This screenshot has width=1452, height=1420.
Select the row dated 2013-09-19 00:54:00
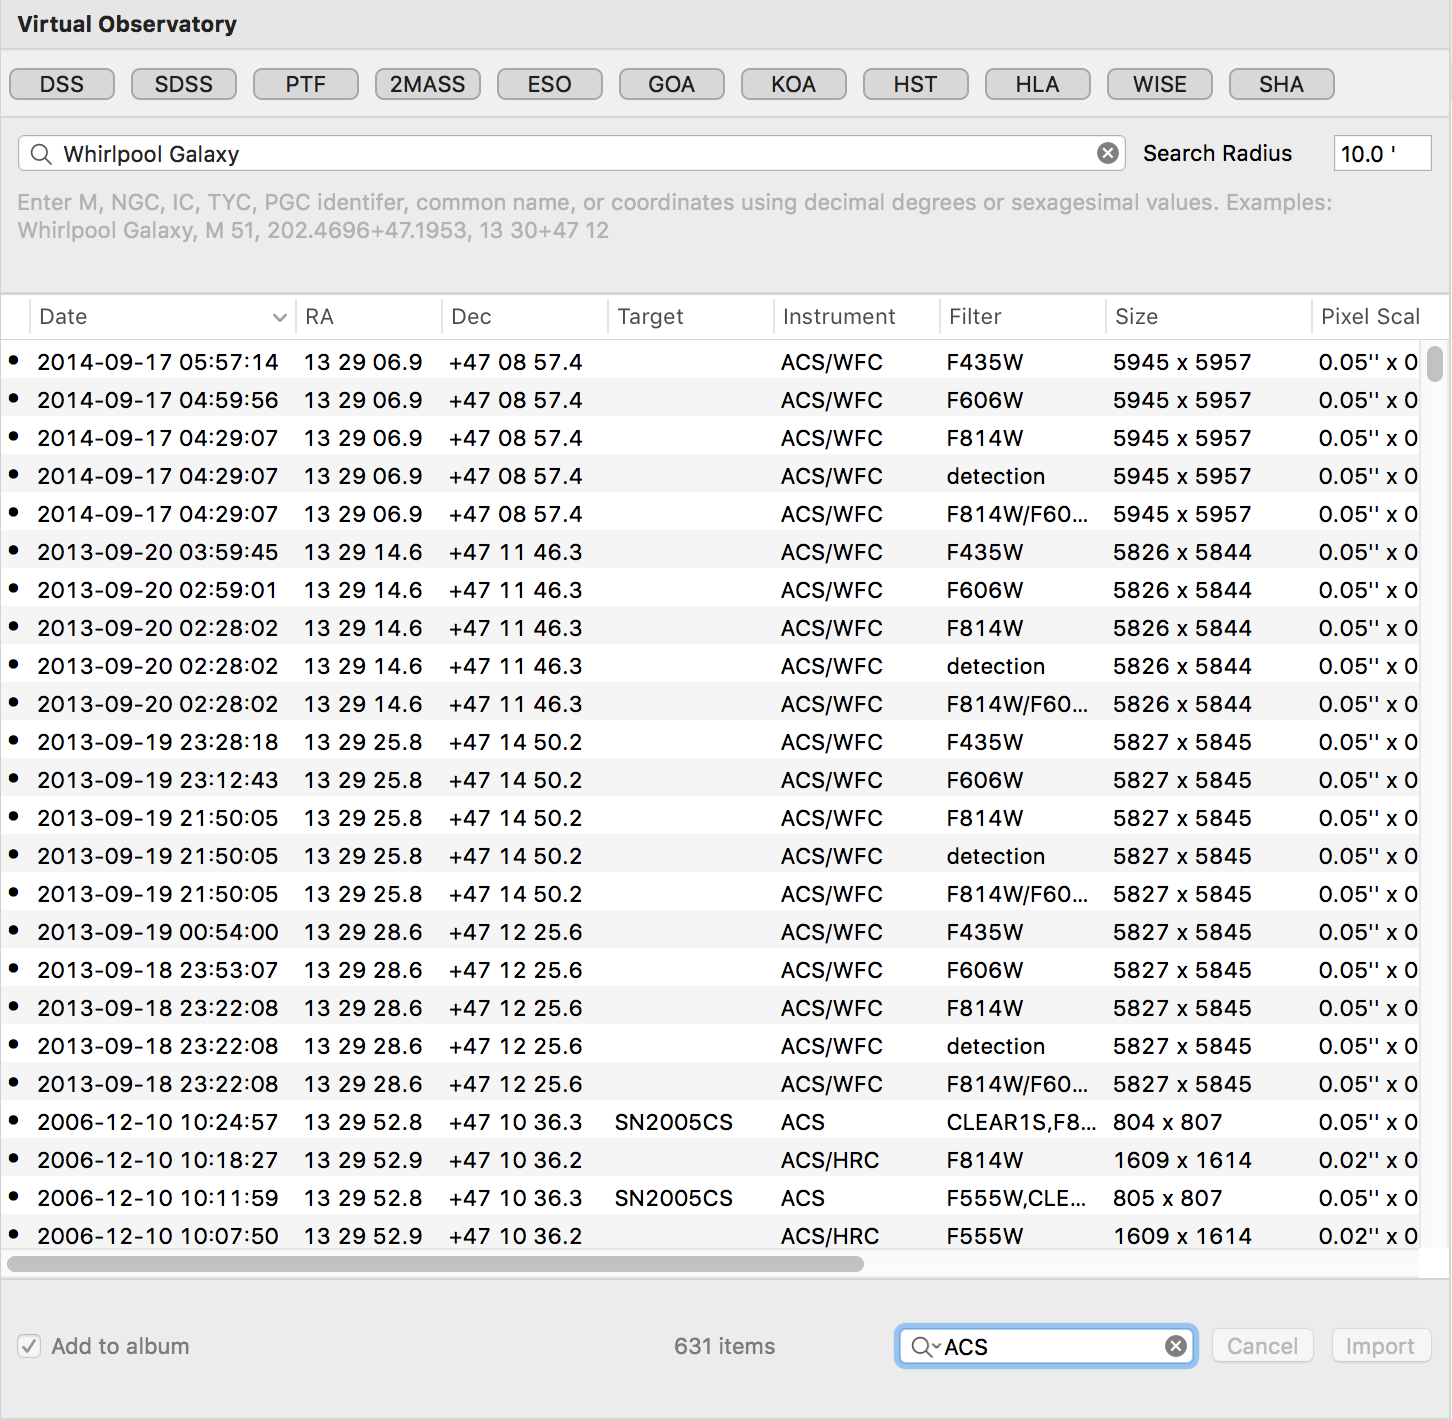(710, 931)
